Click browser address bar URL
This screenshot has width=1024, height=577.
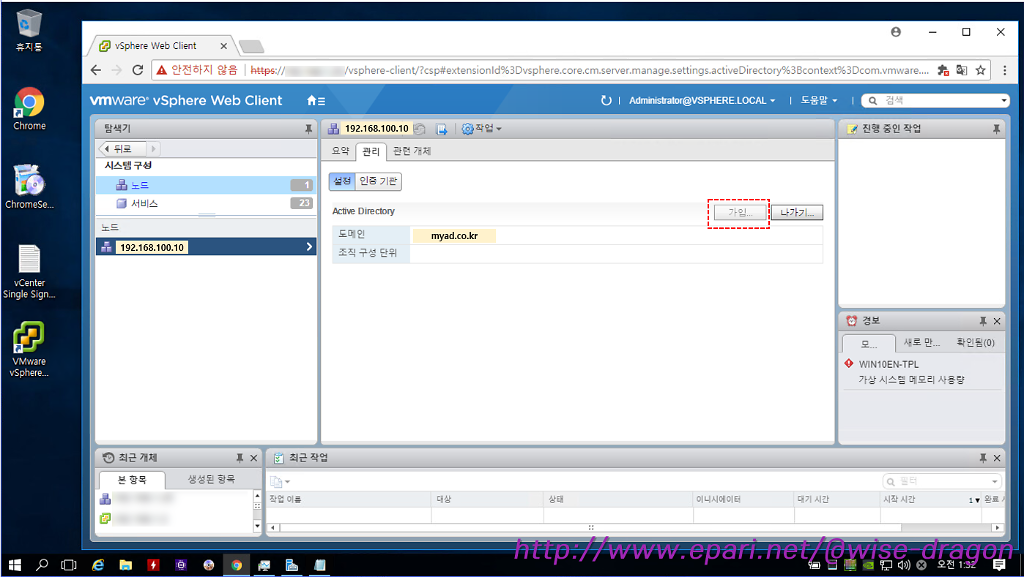[589, 70]
